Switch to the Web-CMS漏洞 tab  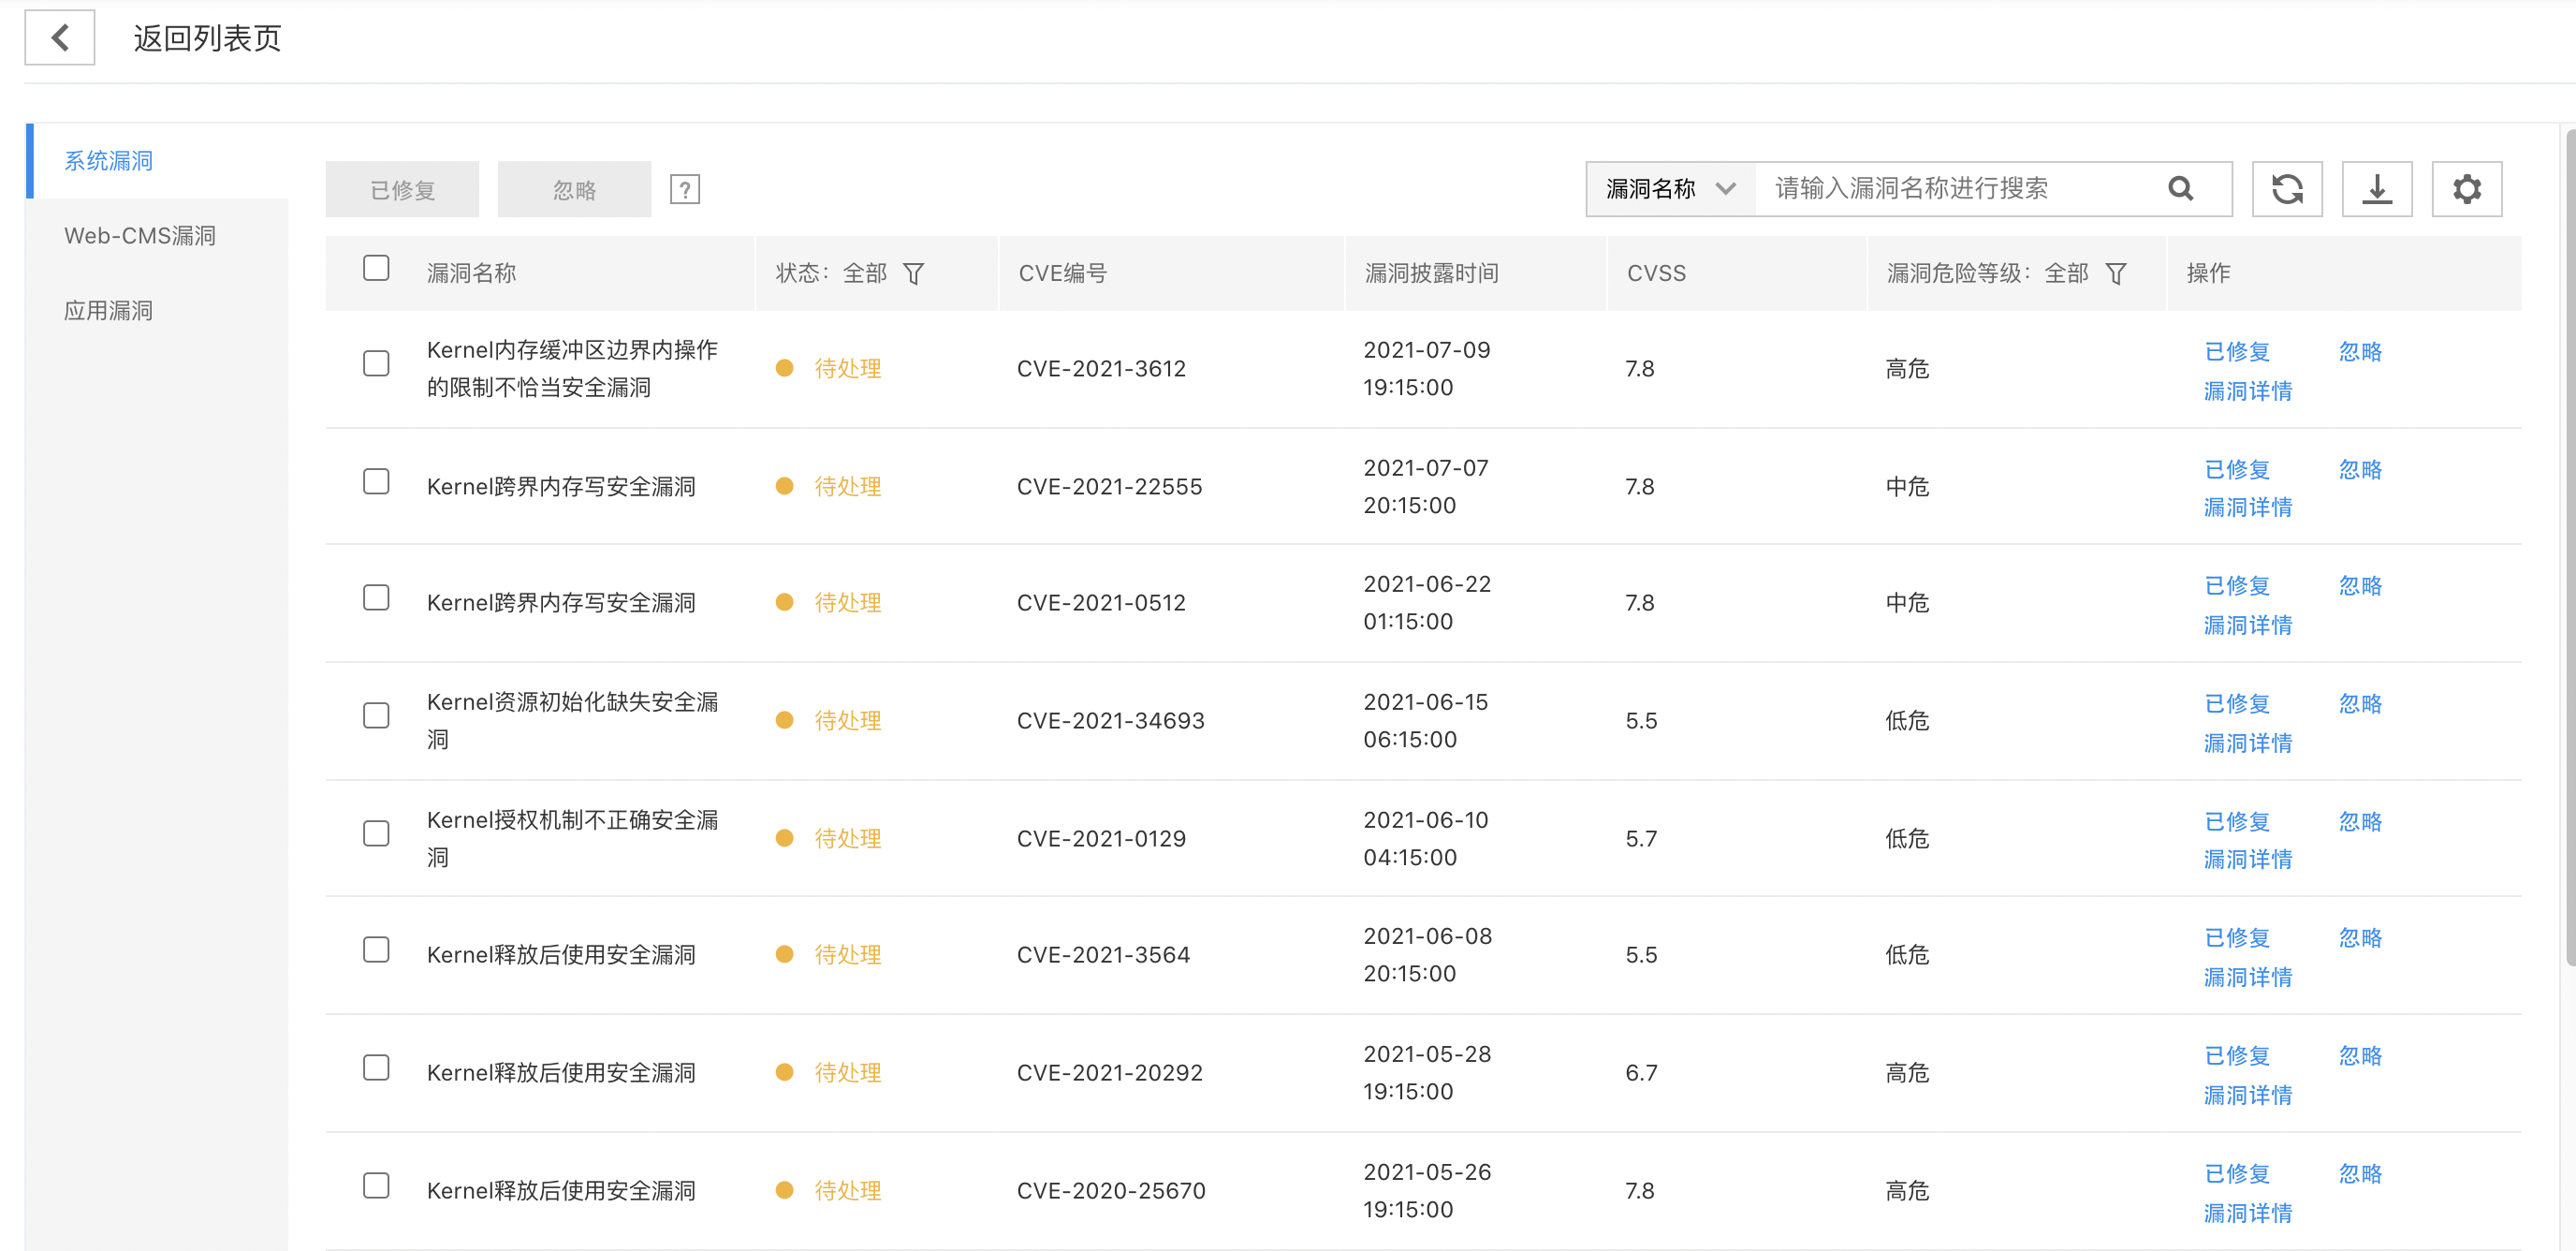140,236
